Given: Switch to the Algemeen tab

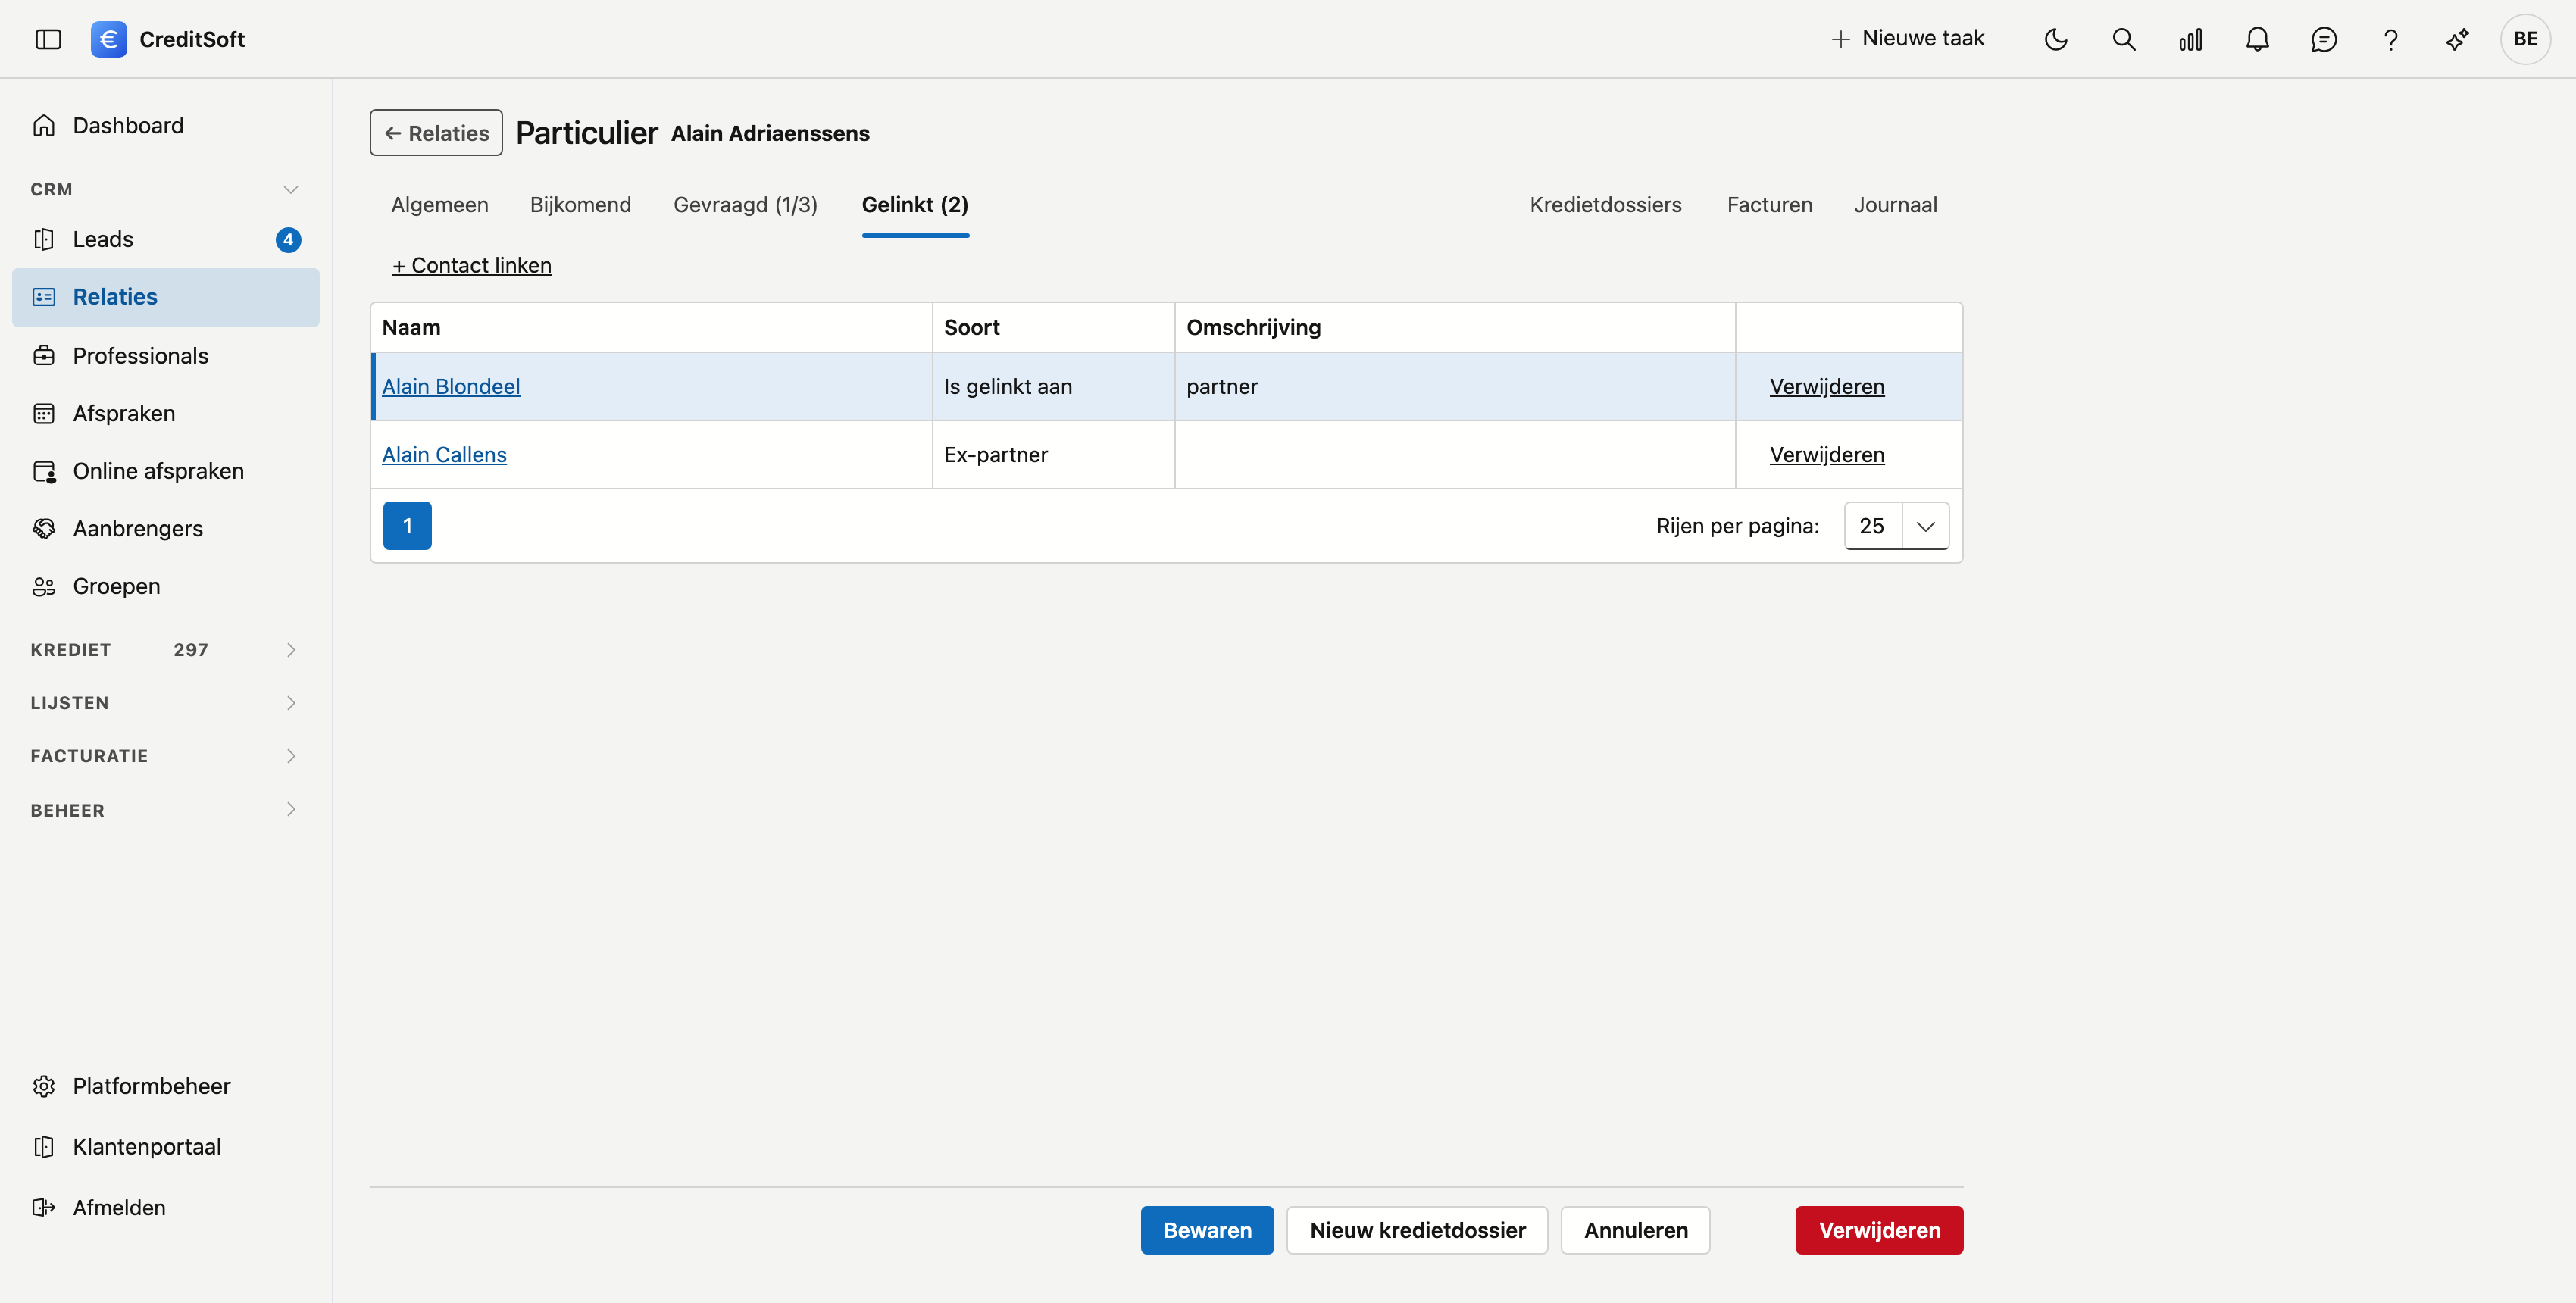Looking at the screenshot, I should click(440, 205).
